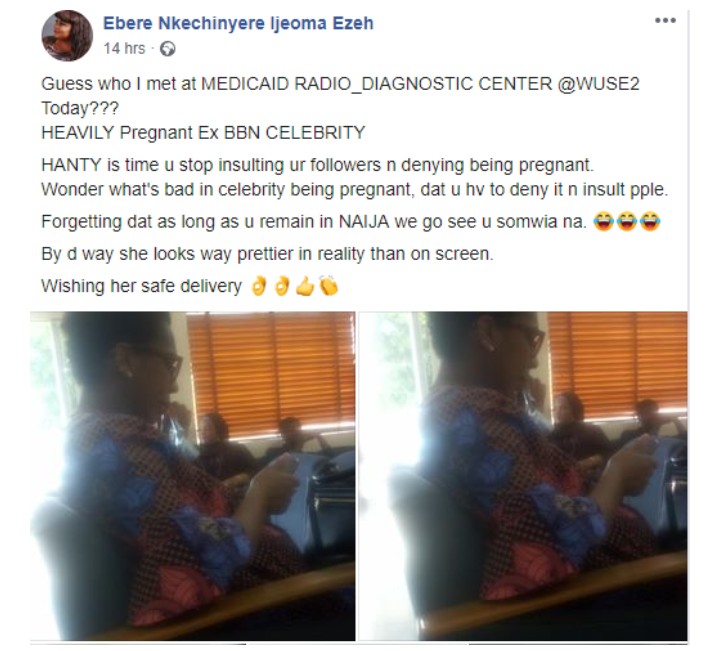The image size is (720, 651).
Task: Click the second OK hand emoji
Action: point(283,287)
